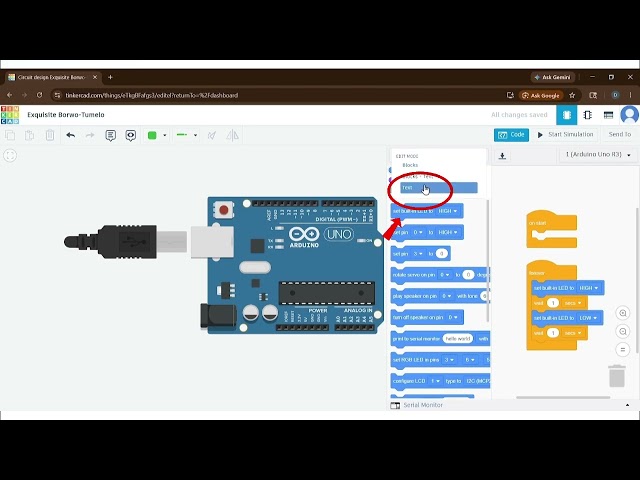The image size is (640, 480).
Task: Open pin dropdown in rotate servo block
Action: click(x=444, y=275)
